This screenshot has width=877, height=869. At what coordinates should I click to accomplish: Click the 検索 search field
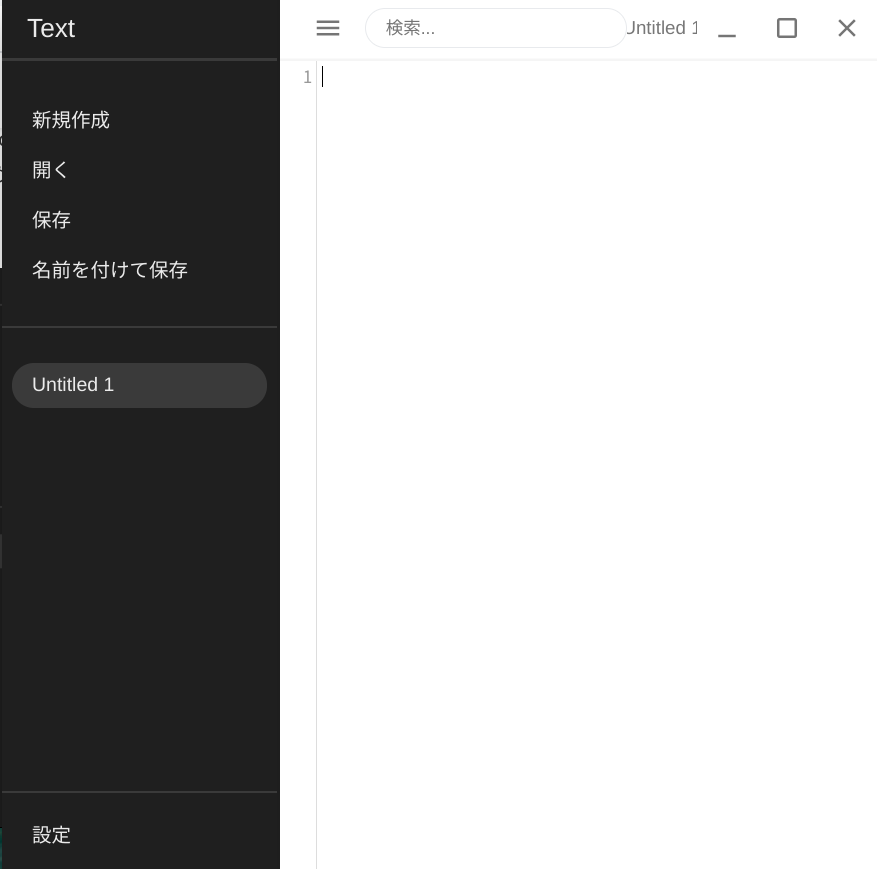tap(496, 28)
